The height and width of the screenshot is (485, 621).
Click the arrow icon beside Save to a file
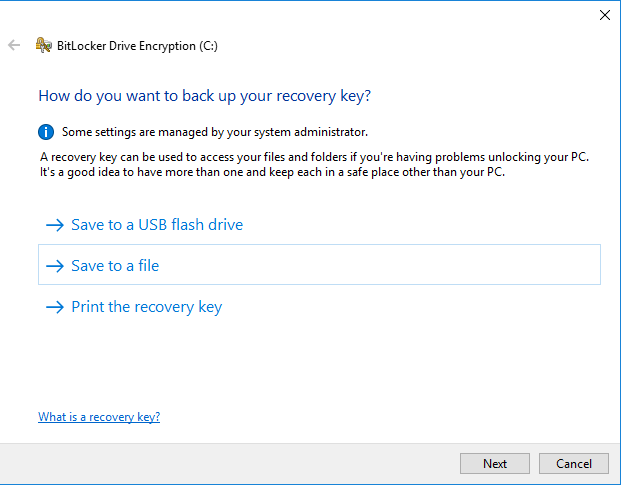click(55, 266)
